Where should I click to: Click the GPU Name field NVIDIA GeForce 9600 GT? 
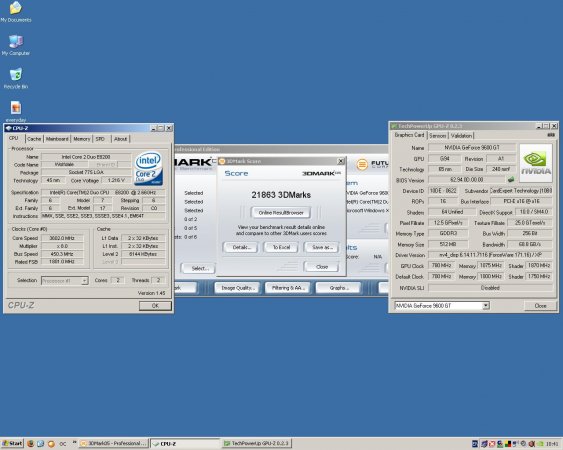[x=472, y=148]
